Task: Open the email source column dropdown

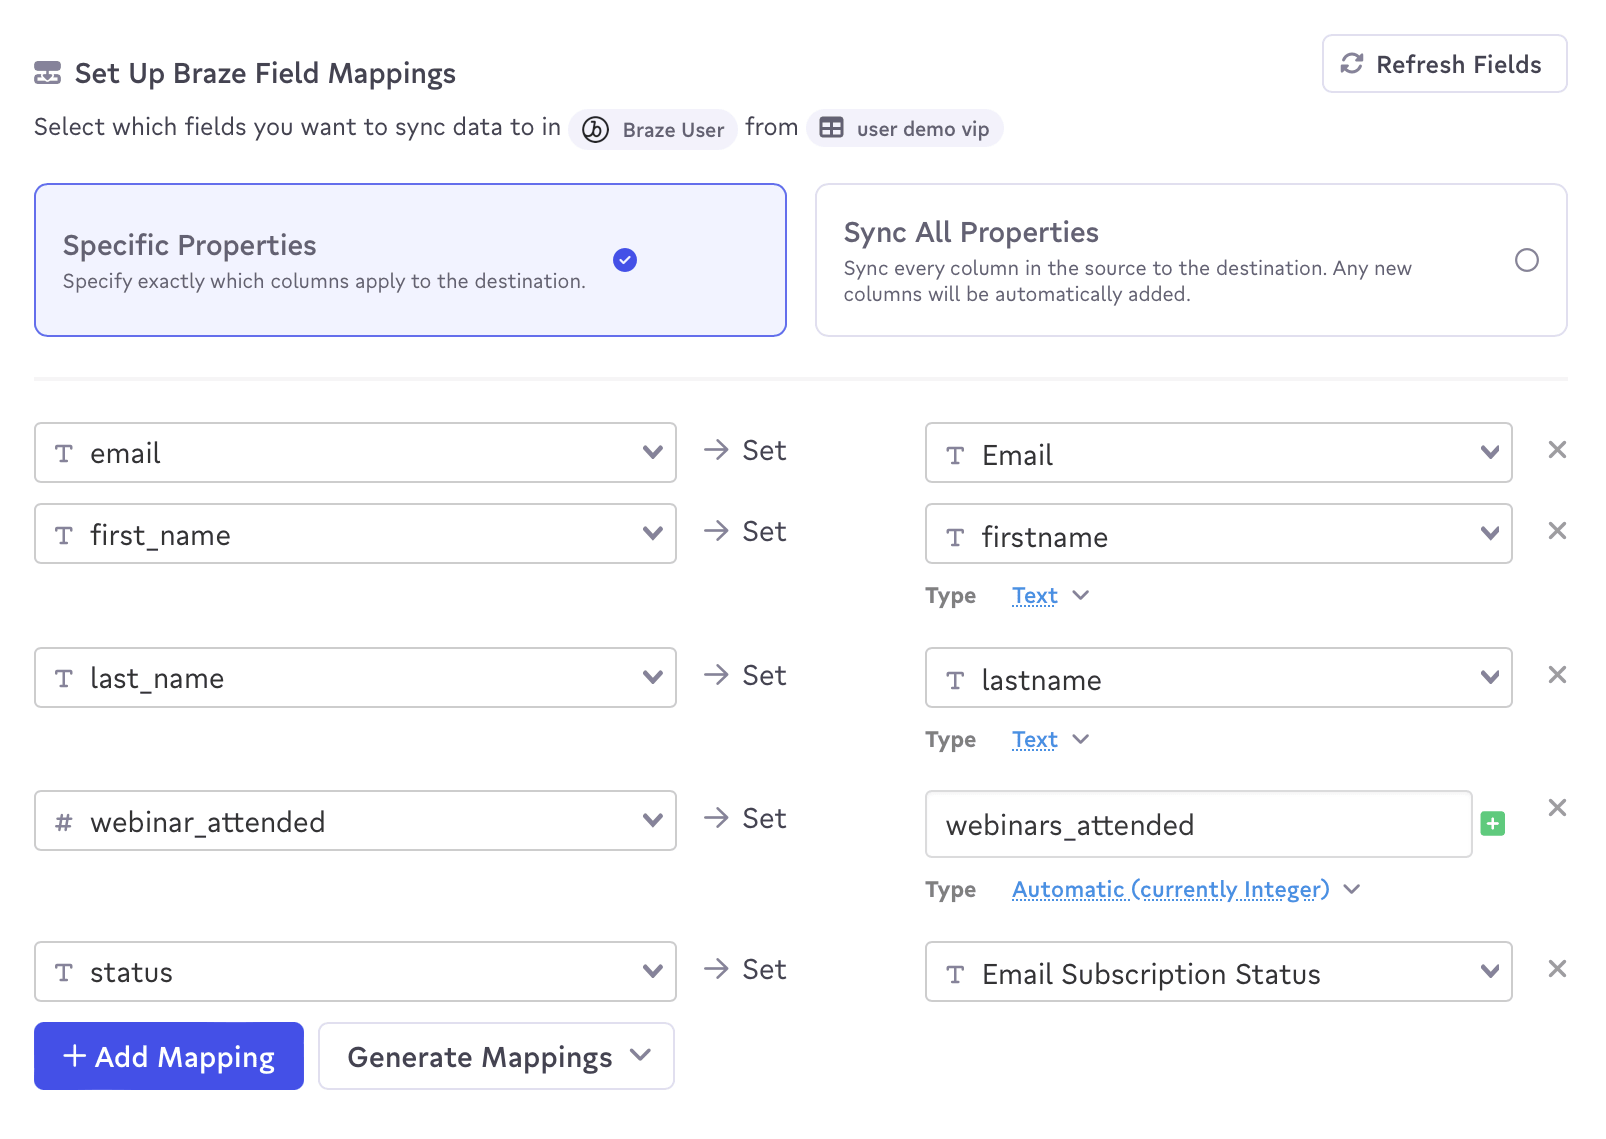Action: pyautogui.click(x=355, y=453)
